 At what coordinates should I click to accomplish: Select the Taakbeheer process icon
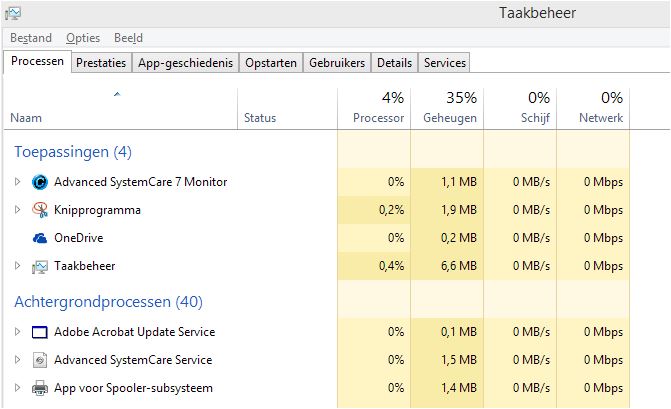pyautogui.click(x=40, y=267)
